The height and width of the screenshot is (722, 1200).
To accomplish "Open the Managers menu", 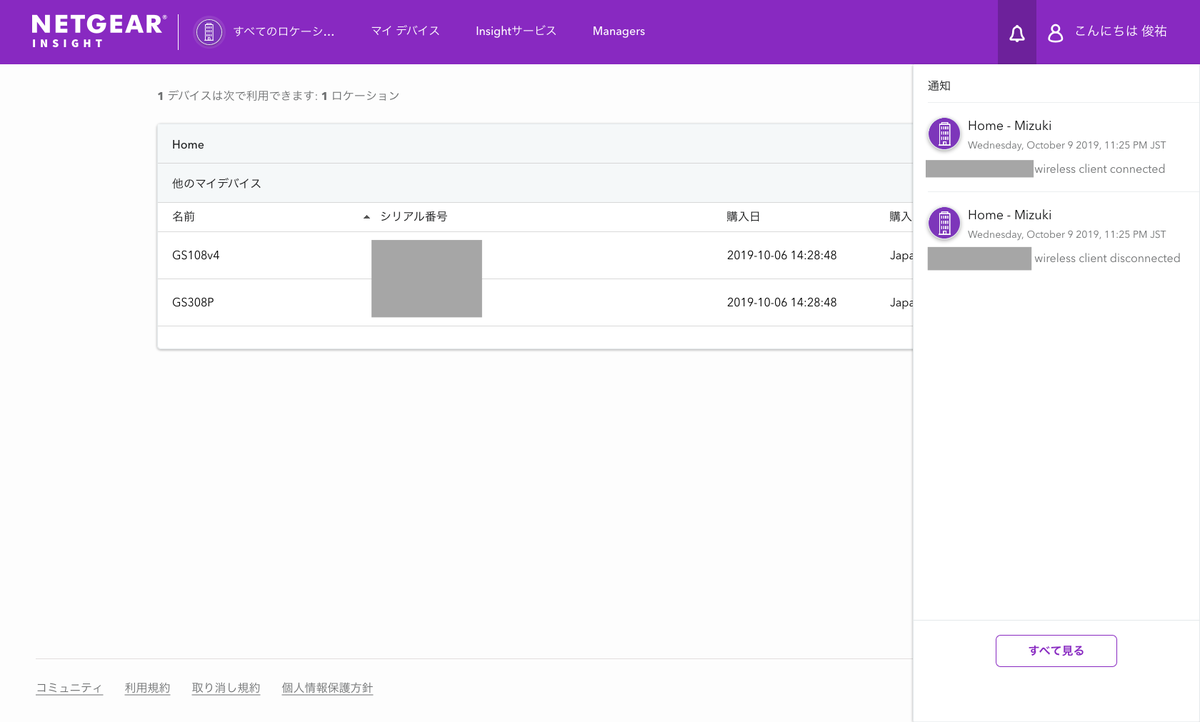I will [x=619, y=32].
